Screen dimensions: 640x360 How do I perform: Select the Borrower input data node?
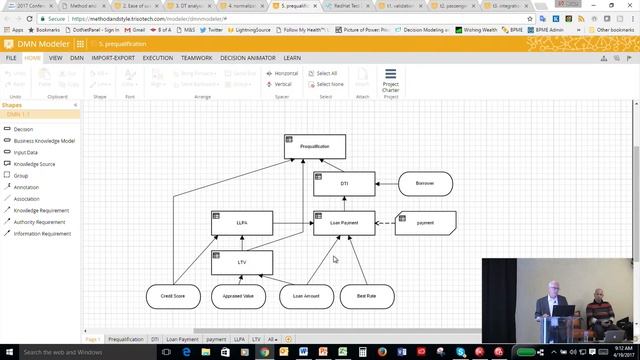pos(425,184)
